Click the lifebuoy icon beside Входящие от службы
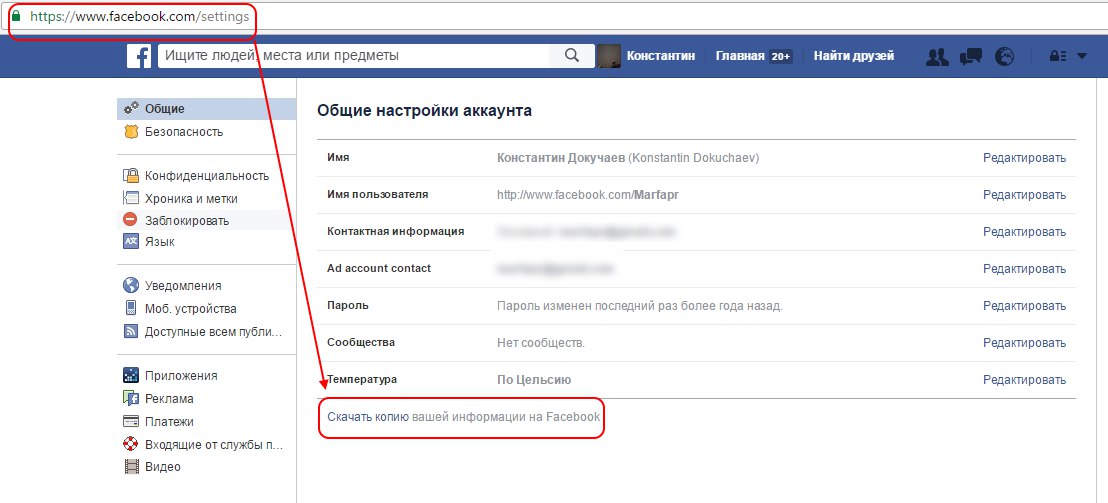Screen dimensions: 1108x503 [131, 444]
